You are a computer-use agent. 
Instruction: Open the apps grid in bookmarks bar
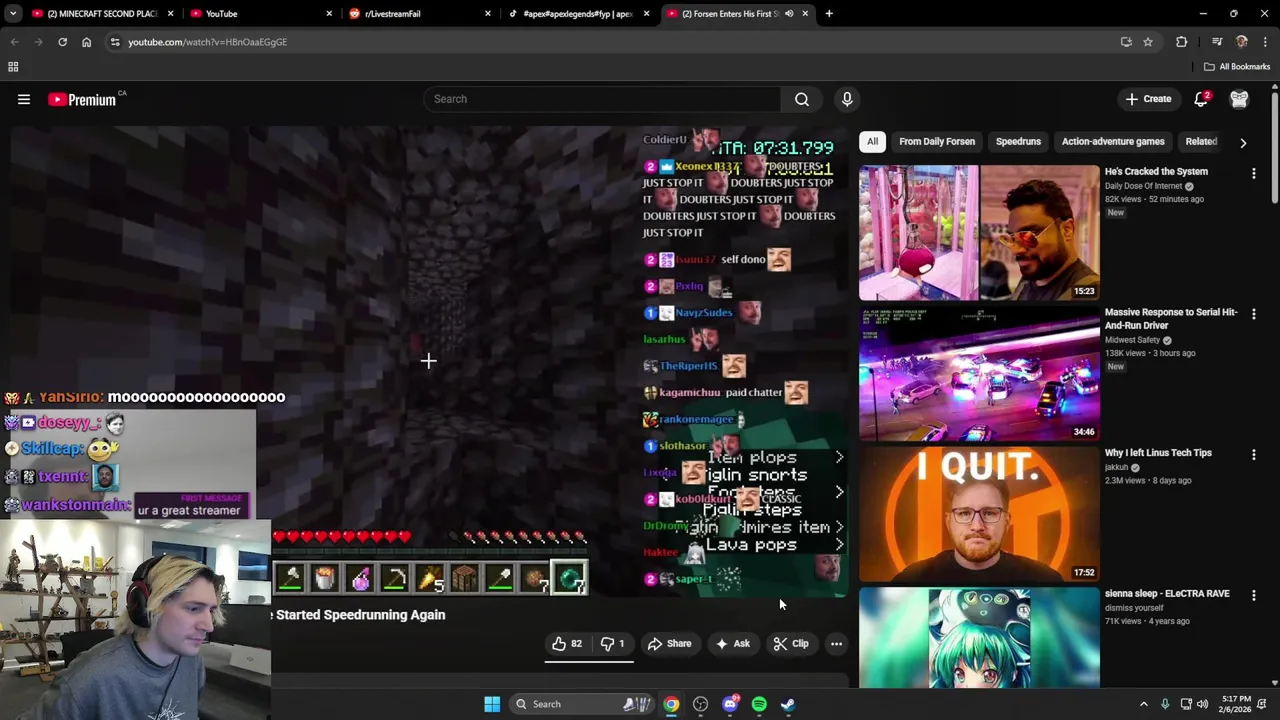pos(13,67)
